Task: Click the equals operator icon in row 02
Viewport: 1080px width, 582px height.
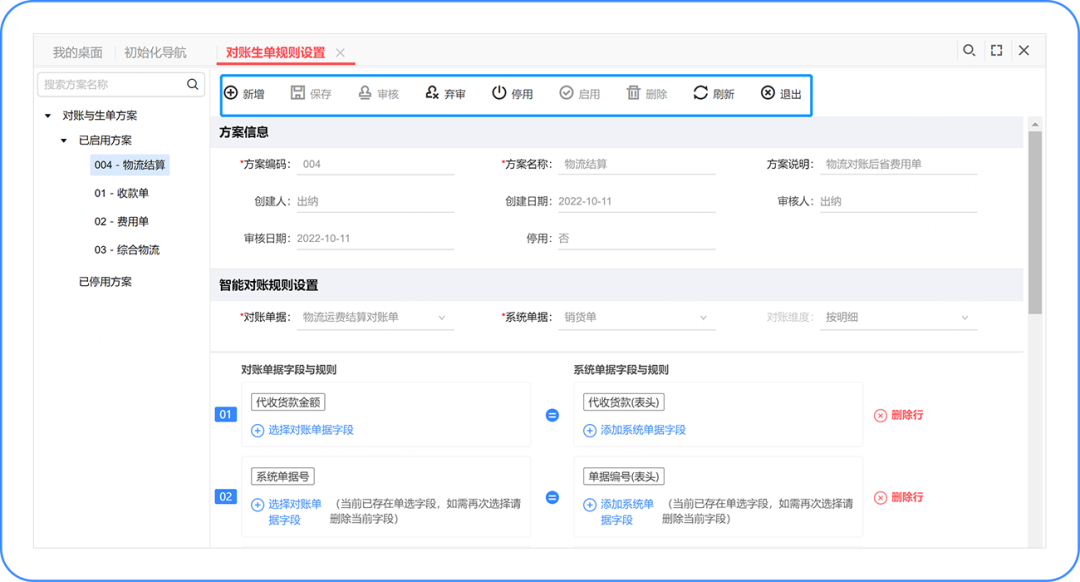Action: point(552,497)
